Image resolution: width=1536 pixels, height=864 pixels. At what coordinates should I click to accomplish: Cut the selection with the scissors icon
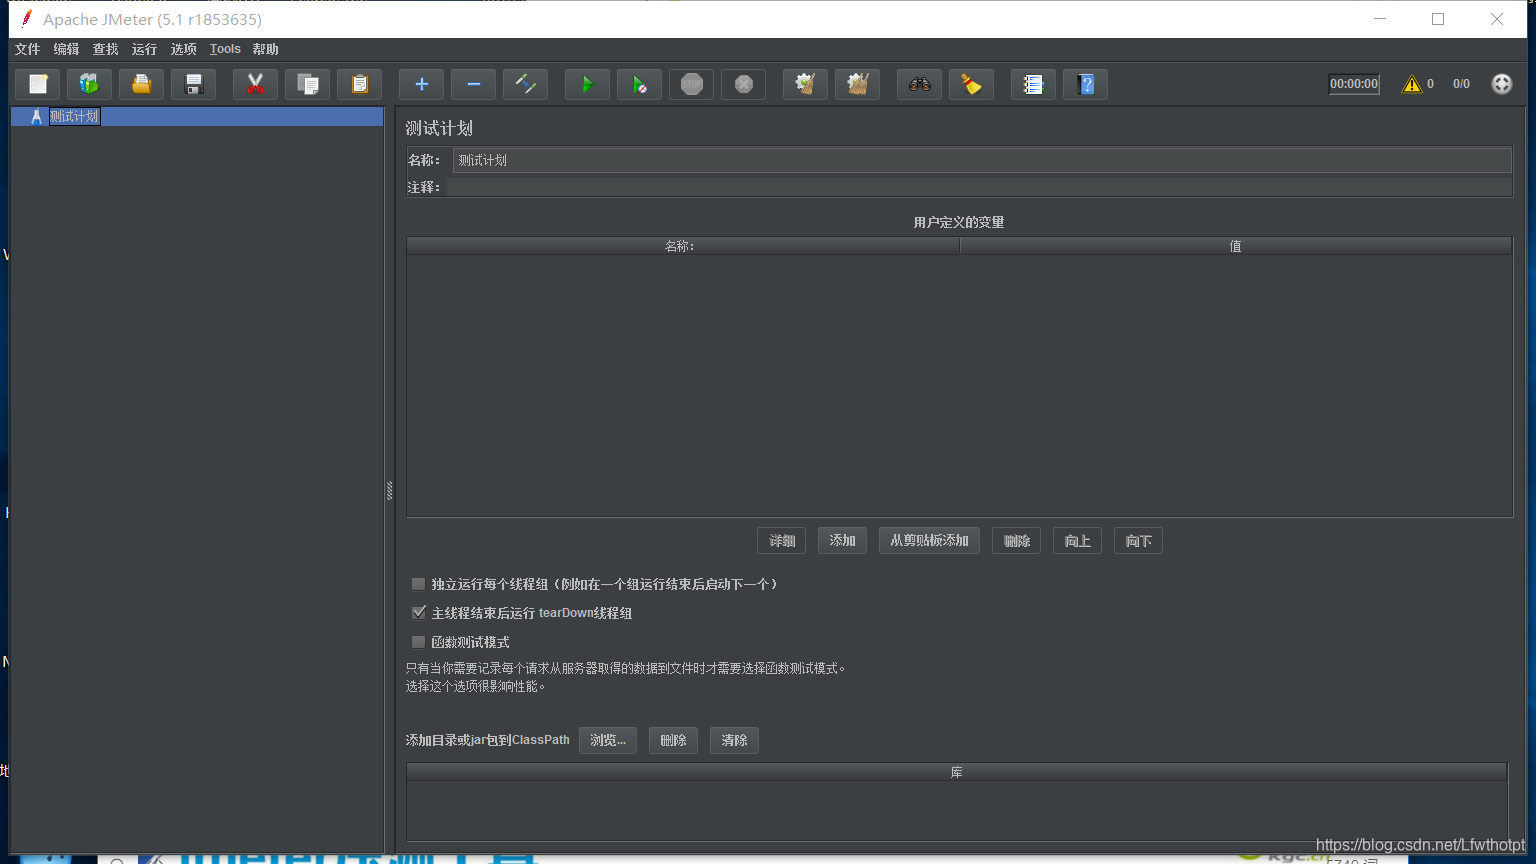click(256, 84)
